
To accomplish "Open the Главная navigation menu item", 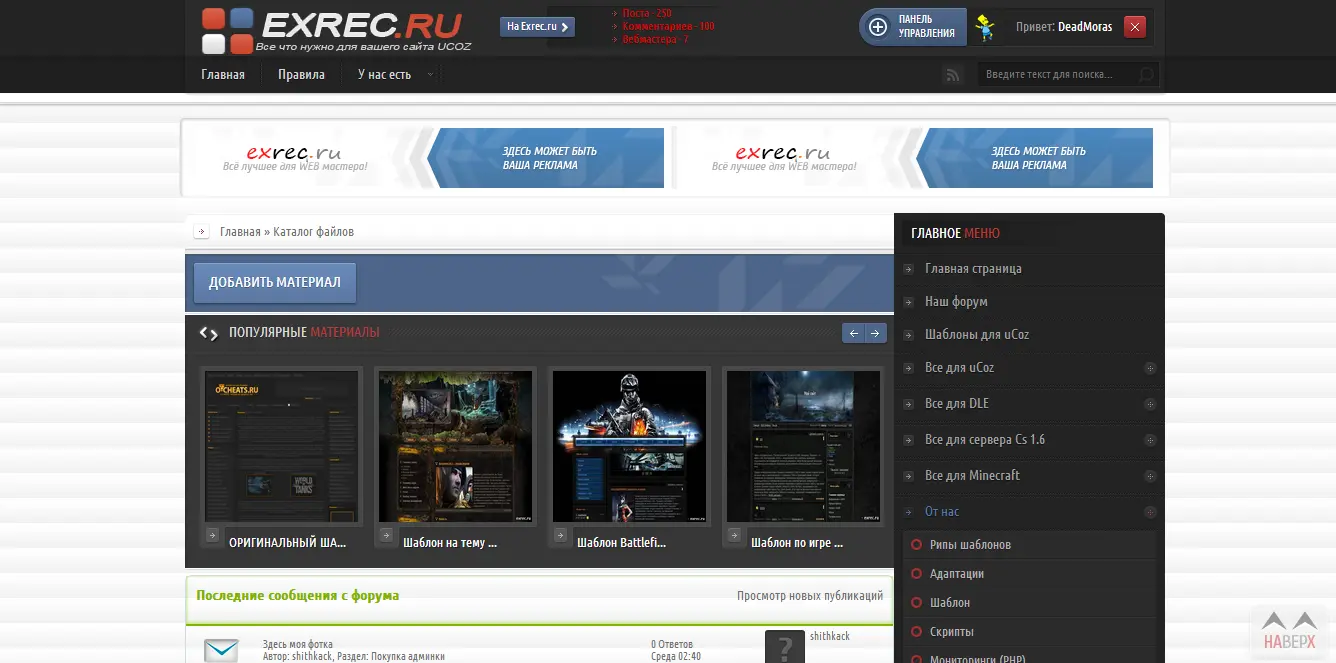I will [x=223, y=75].
